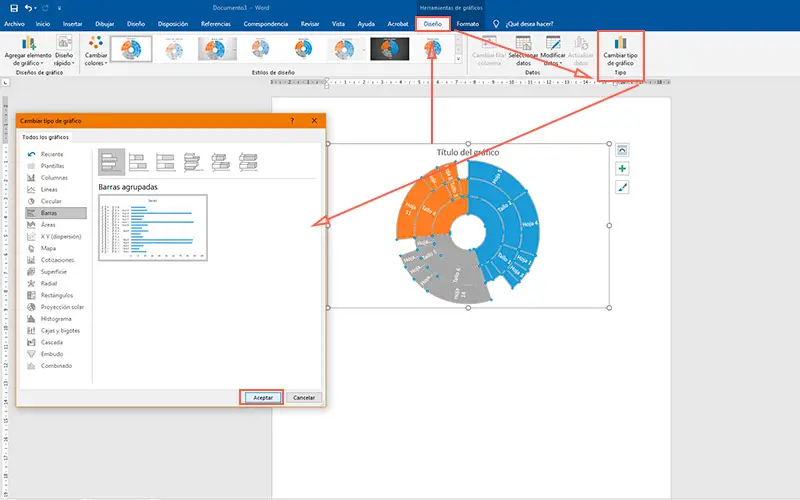The image size is (800, 500).
Task: Open the Cambiar colores dropdown
Action: click(96, 51)
